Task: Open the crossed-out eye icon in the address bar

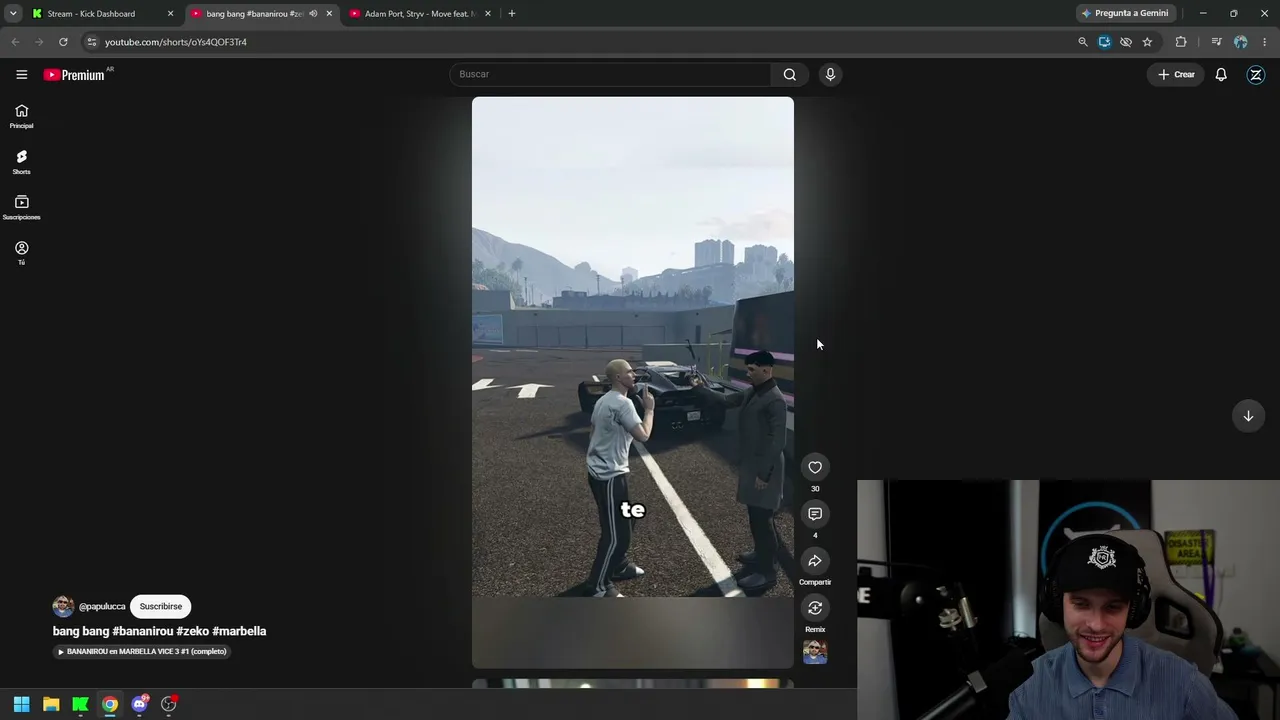Action: click(1126, 42)
